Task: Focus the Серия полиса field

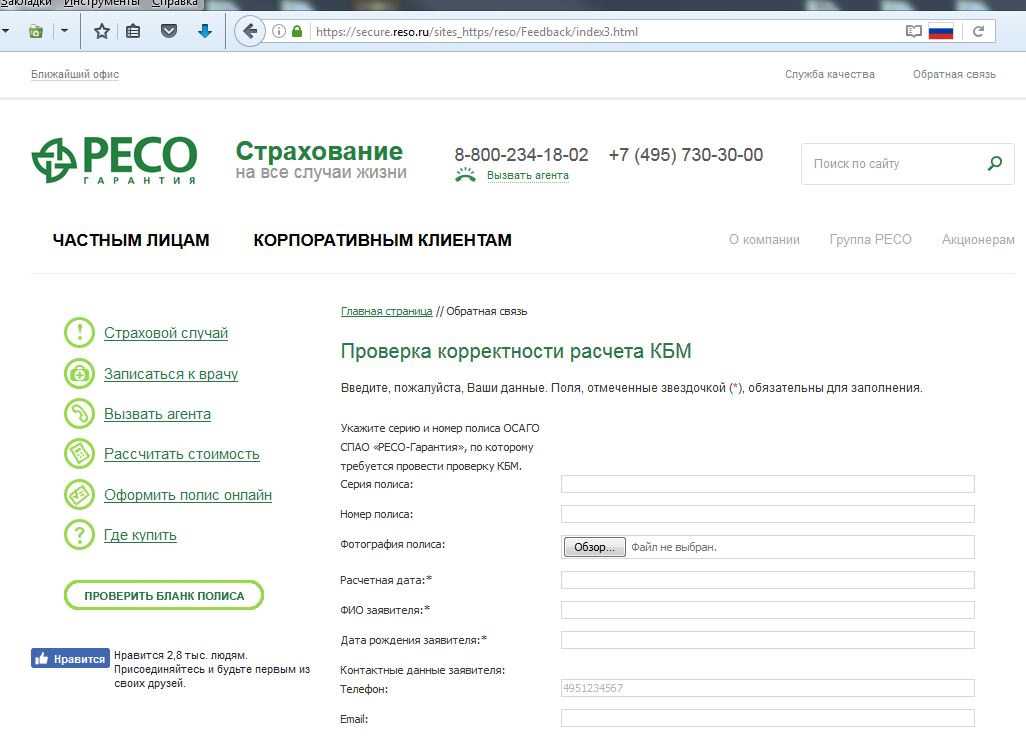Action: click(768, 484)
